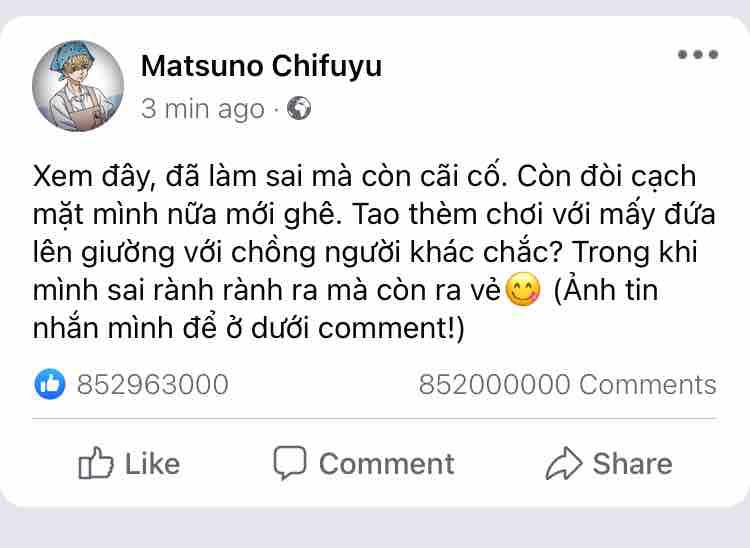The image size is (750, 548).
Task: View who reacted via 852963000 count
Action: (x=152, y=384)
